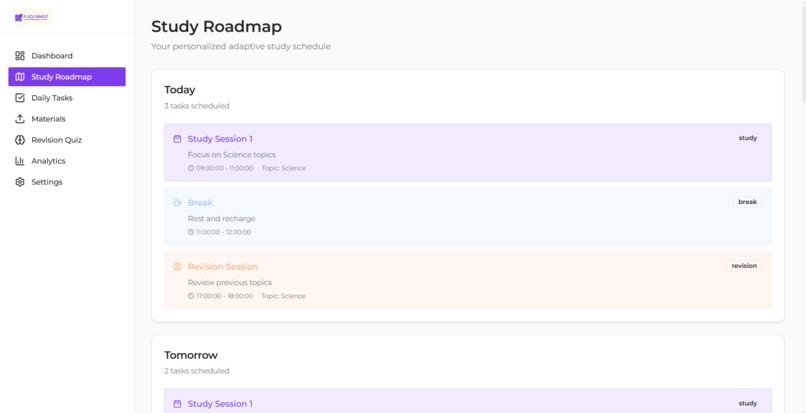Click the 'Today' section heading
806x413 pixels.
point(180,90)
